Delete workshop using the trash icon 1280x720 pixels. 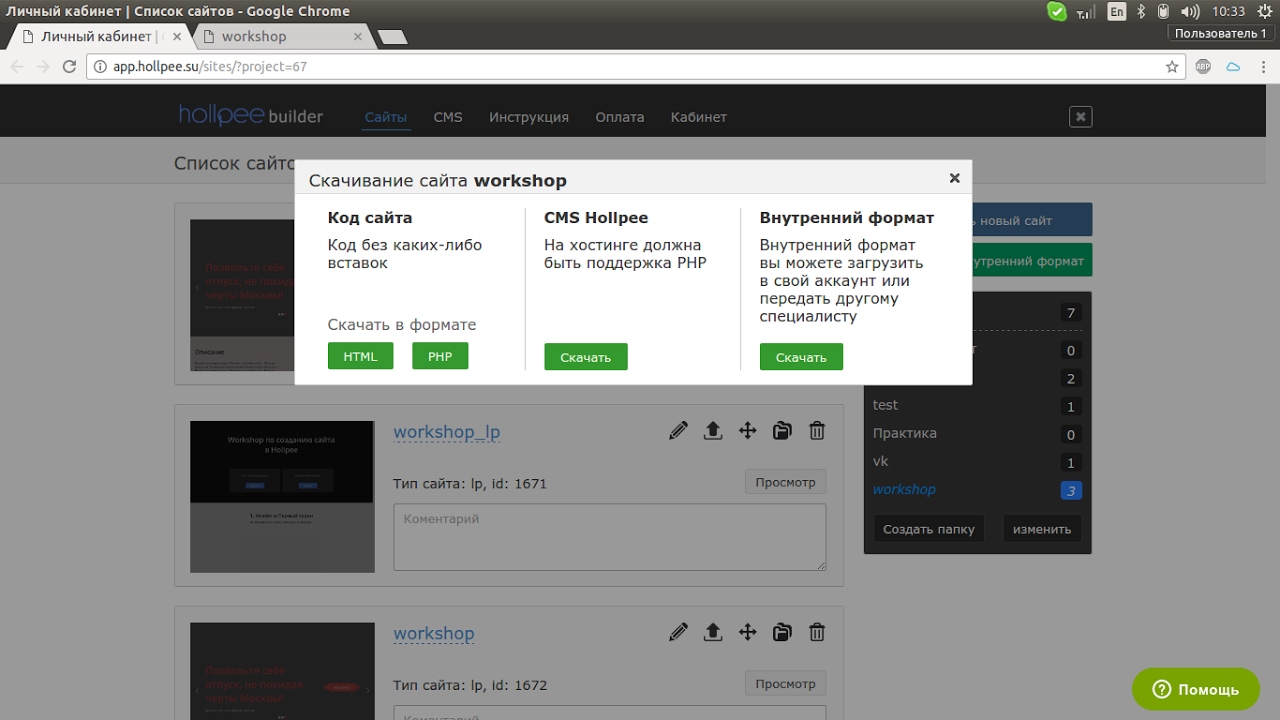click(x=817, y=632)
